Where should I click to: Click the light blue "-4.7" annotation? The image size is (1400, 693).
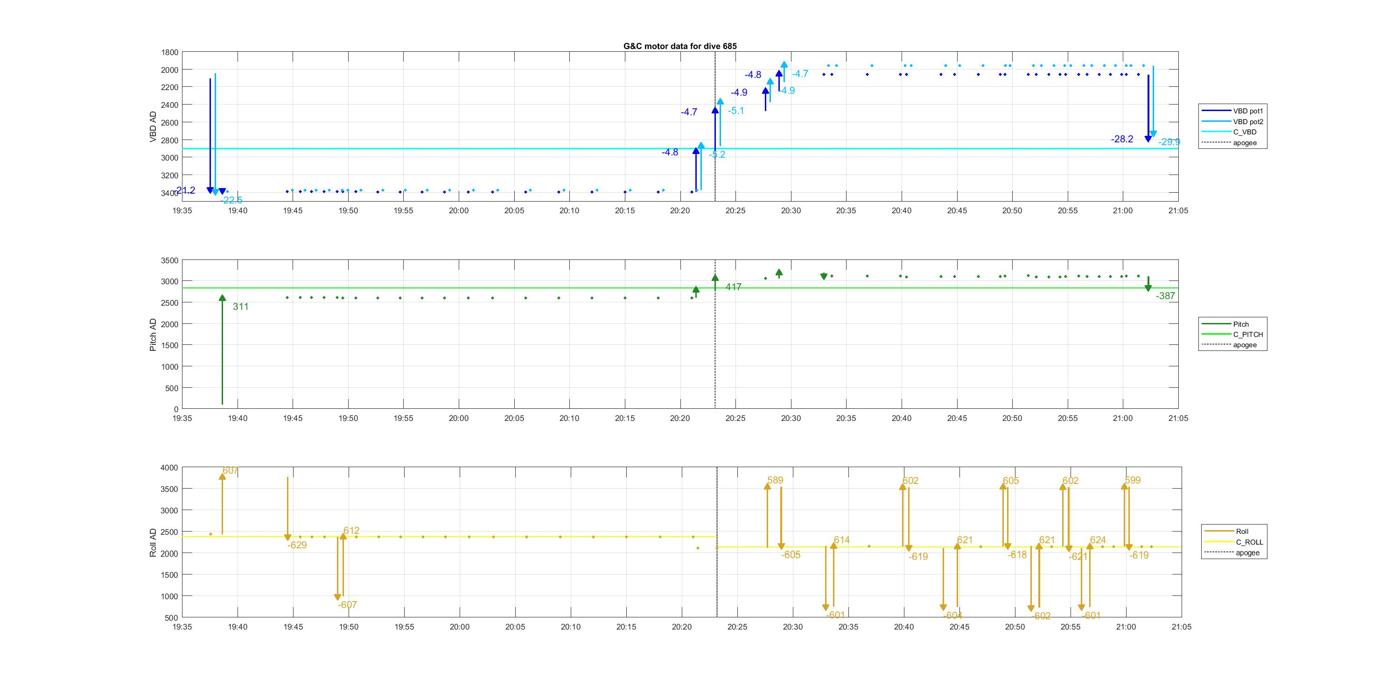[x=800, y=74]
